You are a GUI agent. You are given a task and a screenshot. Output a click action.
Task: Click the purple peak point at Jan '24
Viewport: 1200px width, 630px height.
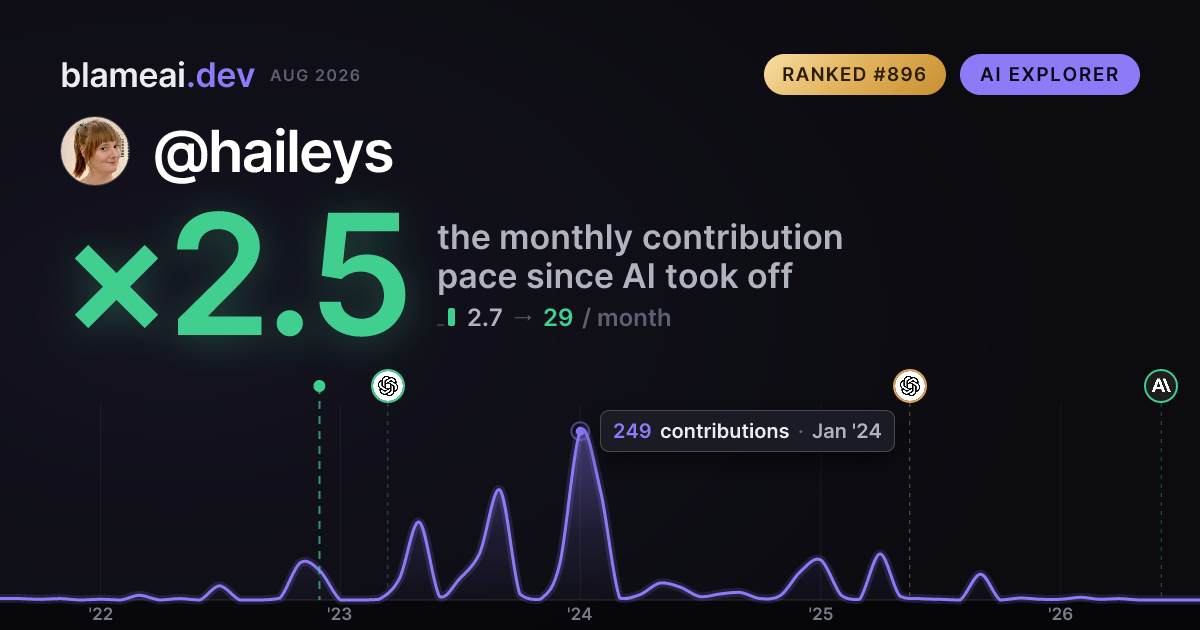click(x=580, y=432)
